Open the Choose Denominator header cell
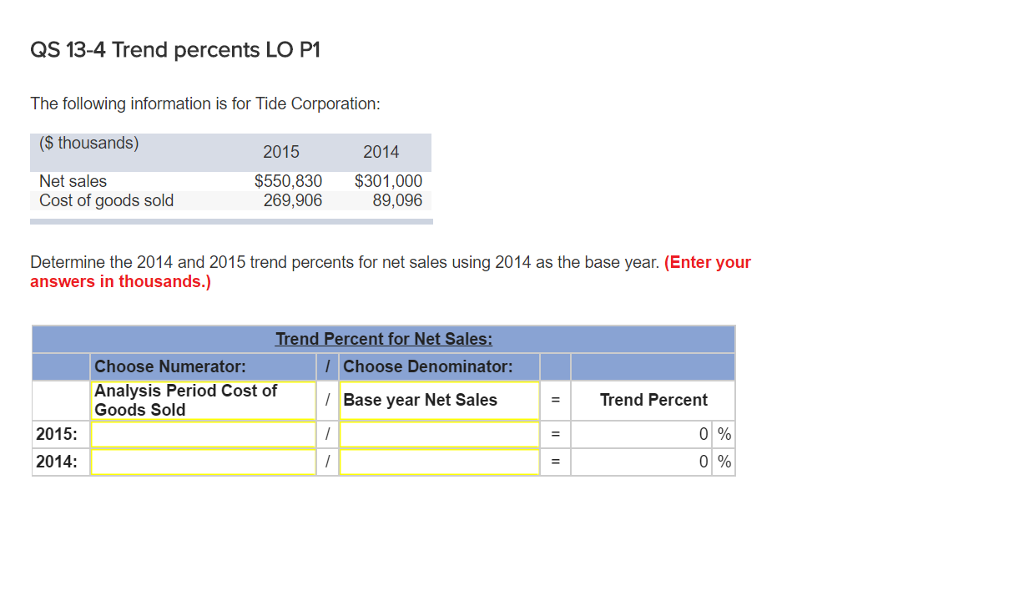 tap(440, 366)
